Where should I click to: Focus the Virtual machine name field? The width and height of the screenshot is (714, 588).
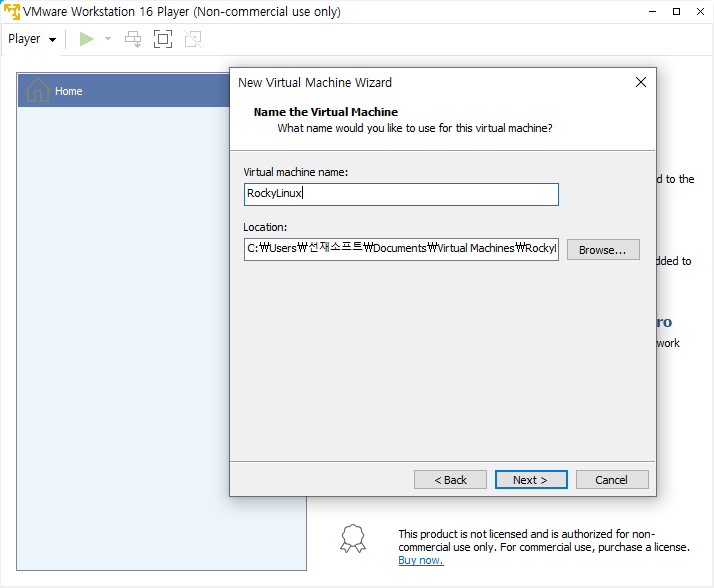click(x=401, y=194)
